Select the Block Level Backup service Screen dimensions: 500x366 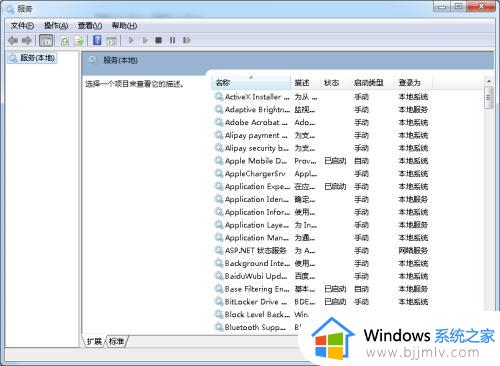tap(262, 314)
